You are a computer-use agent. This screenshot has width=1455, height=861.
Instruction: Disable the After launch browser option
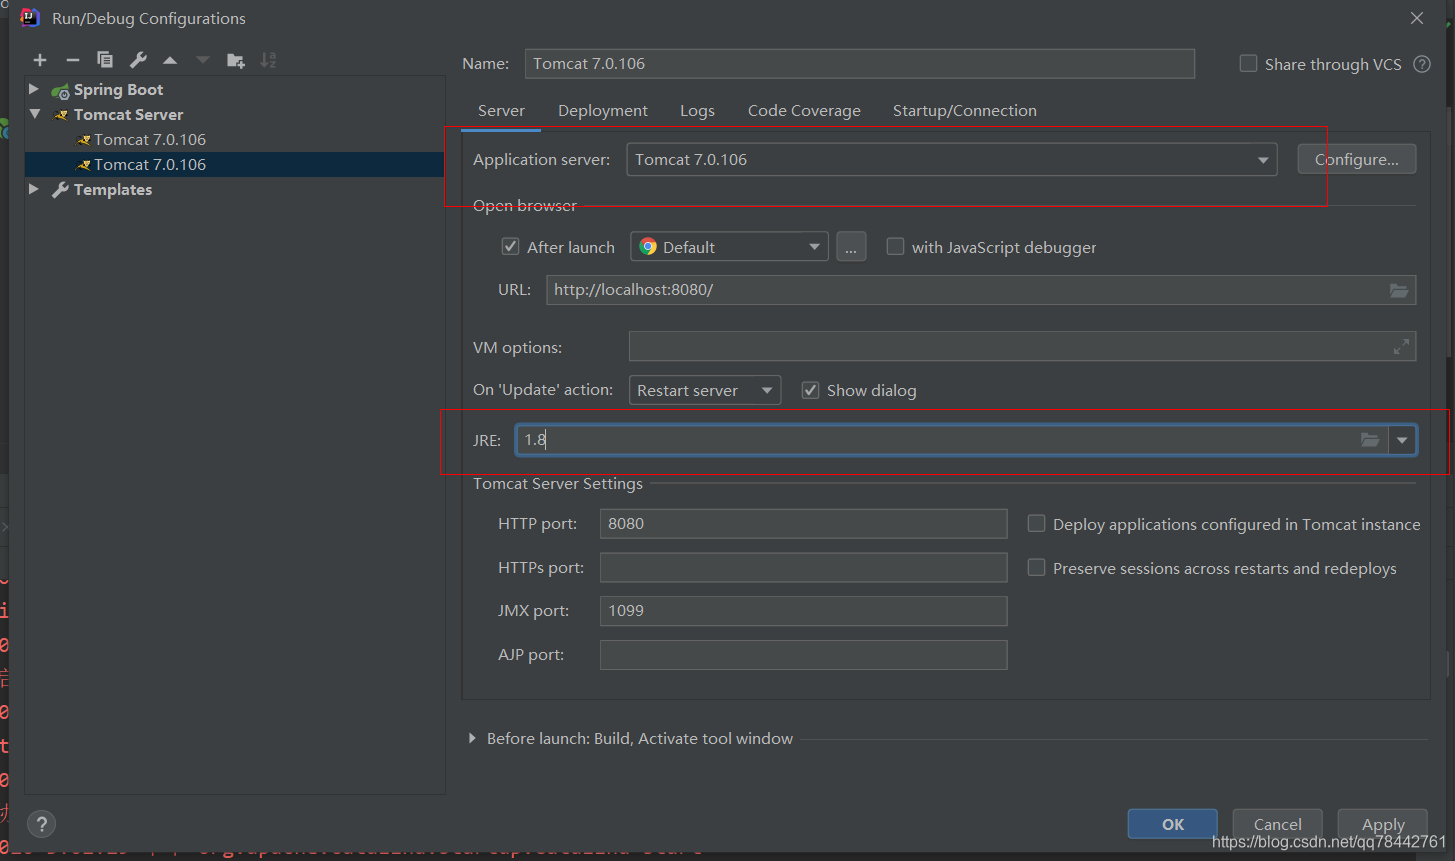[510, 246]
